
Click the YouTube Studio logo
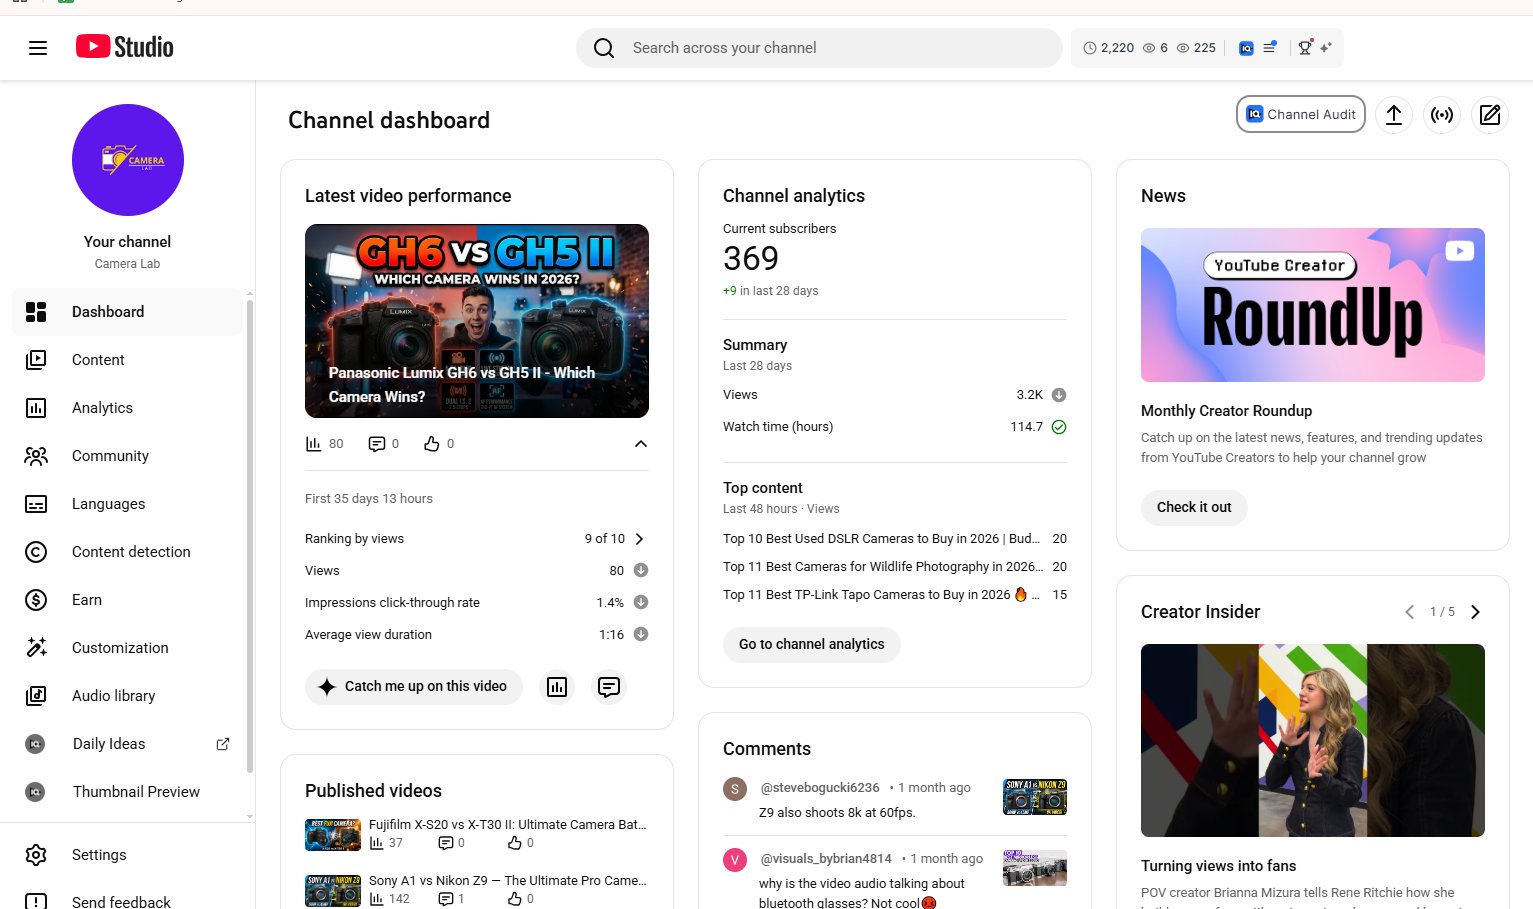[125, 47]
